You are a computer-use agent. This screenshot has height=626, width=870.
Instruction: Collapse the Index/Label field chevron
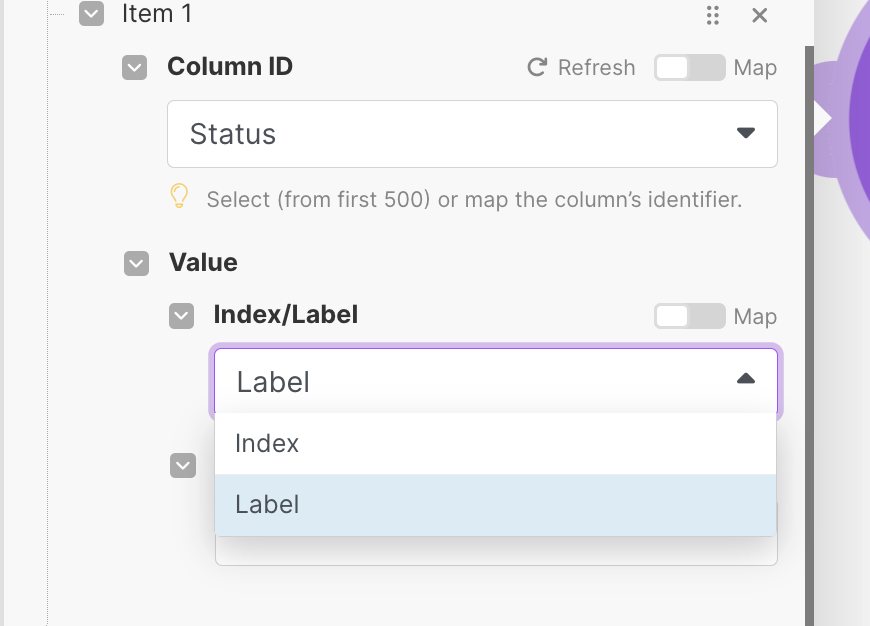point(181,316)
